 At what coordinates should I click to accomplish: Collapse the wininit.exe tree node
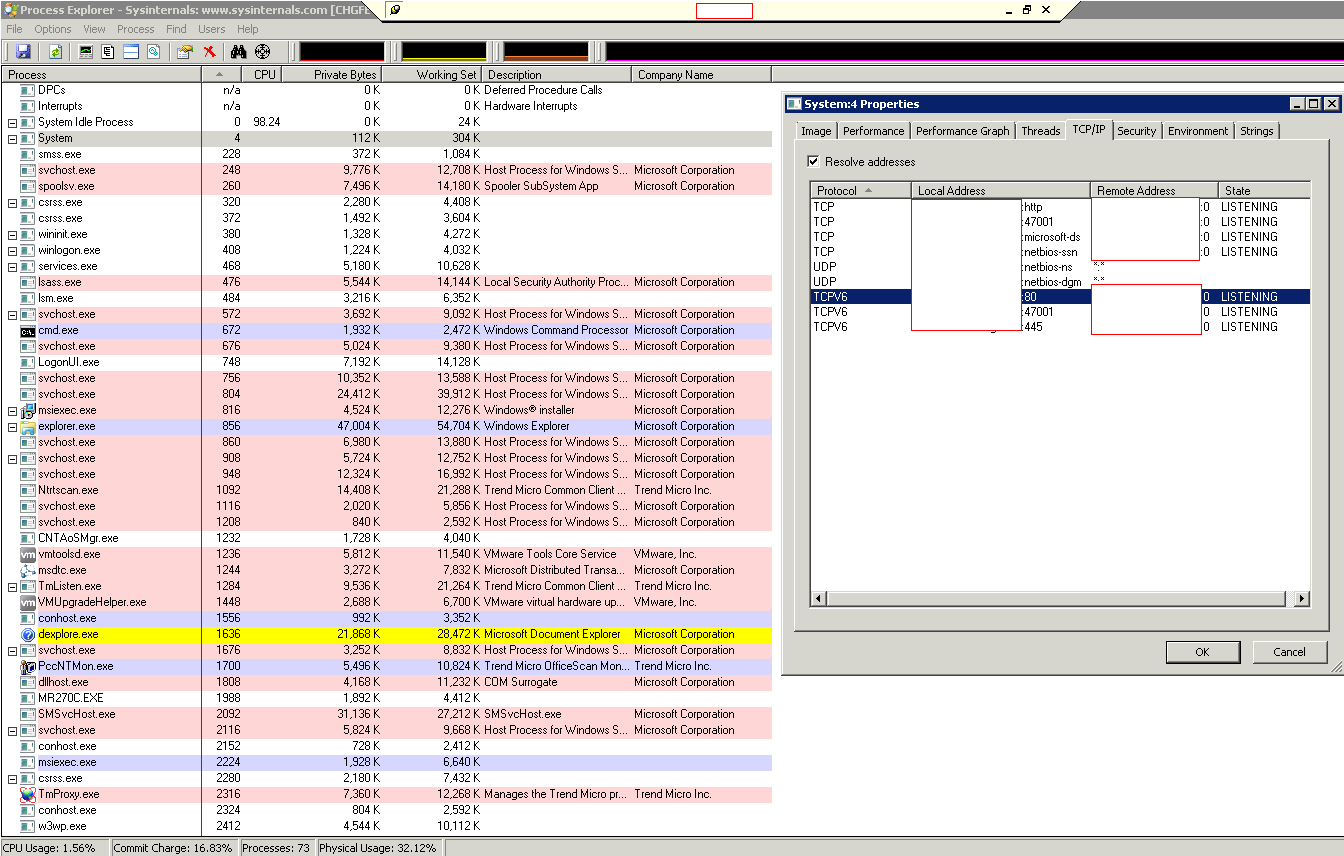point(12,235)
